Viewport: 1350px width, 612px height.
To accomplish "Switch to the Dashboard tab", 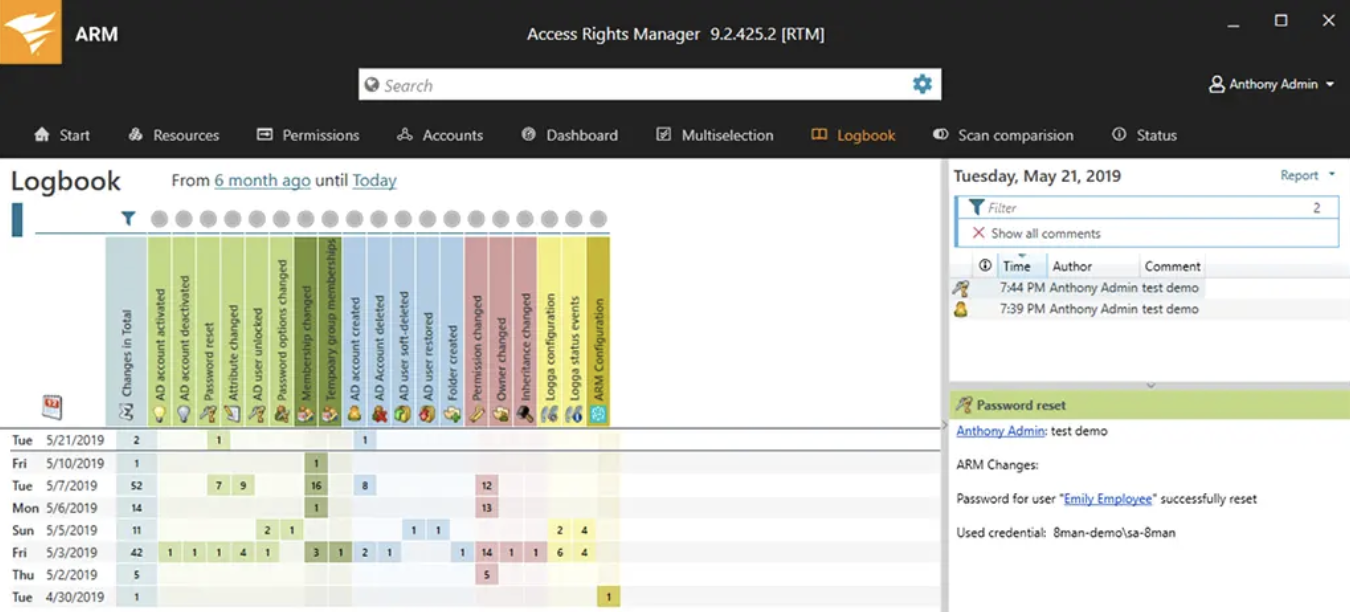I will [x=570, y=135].
